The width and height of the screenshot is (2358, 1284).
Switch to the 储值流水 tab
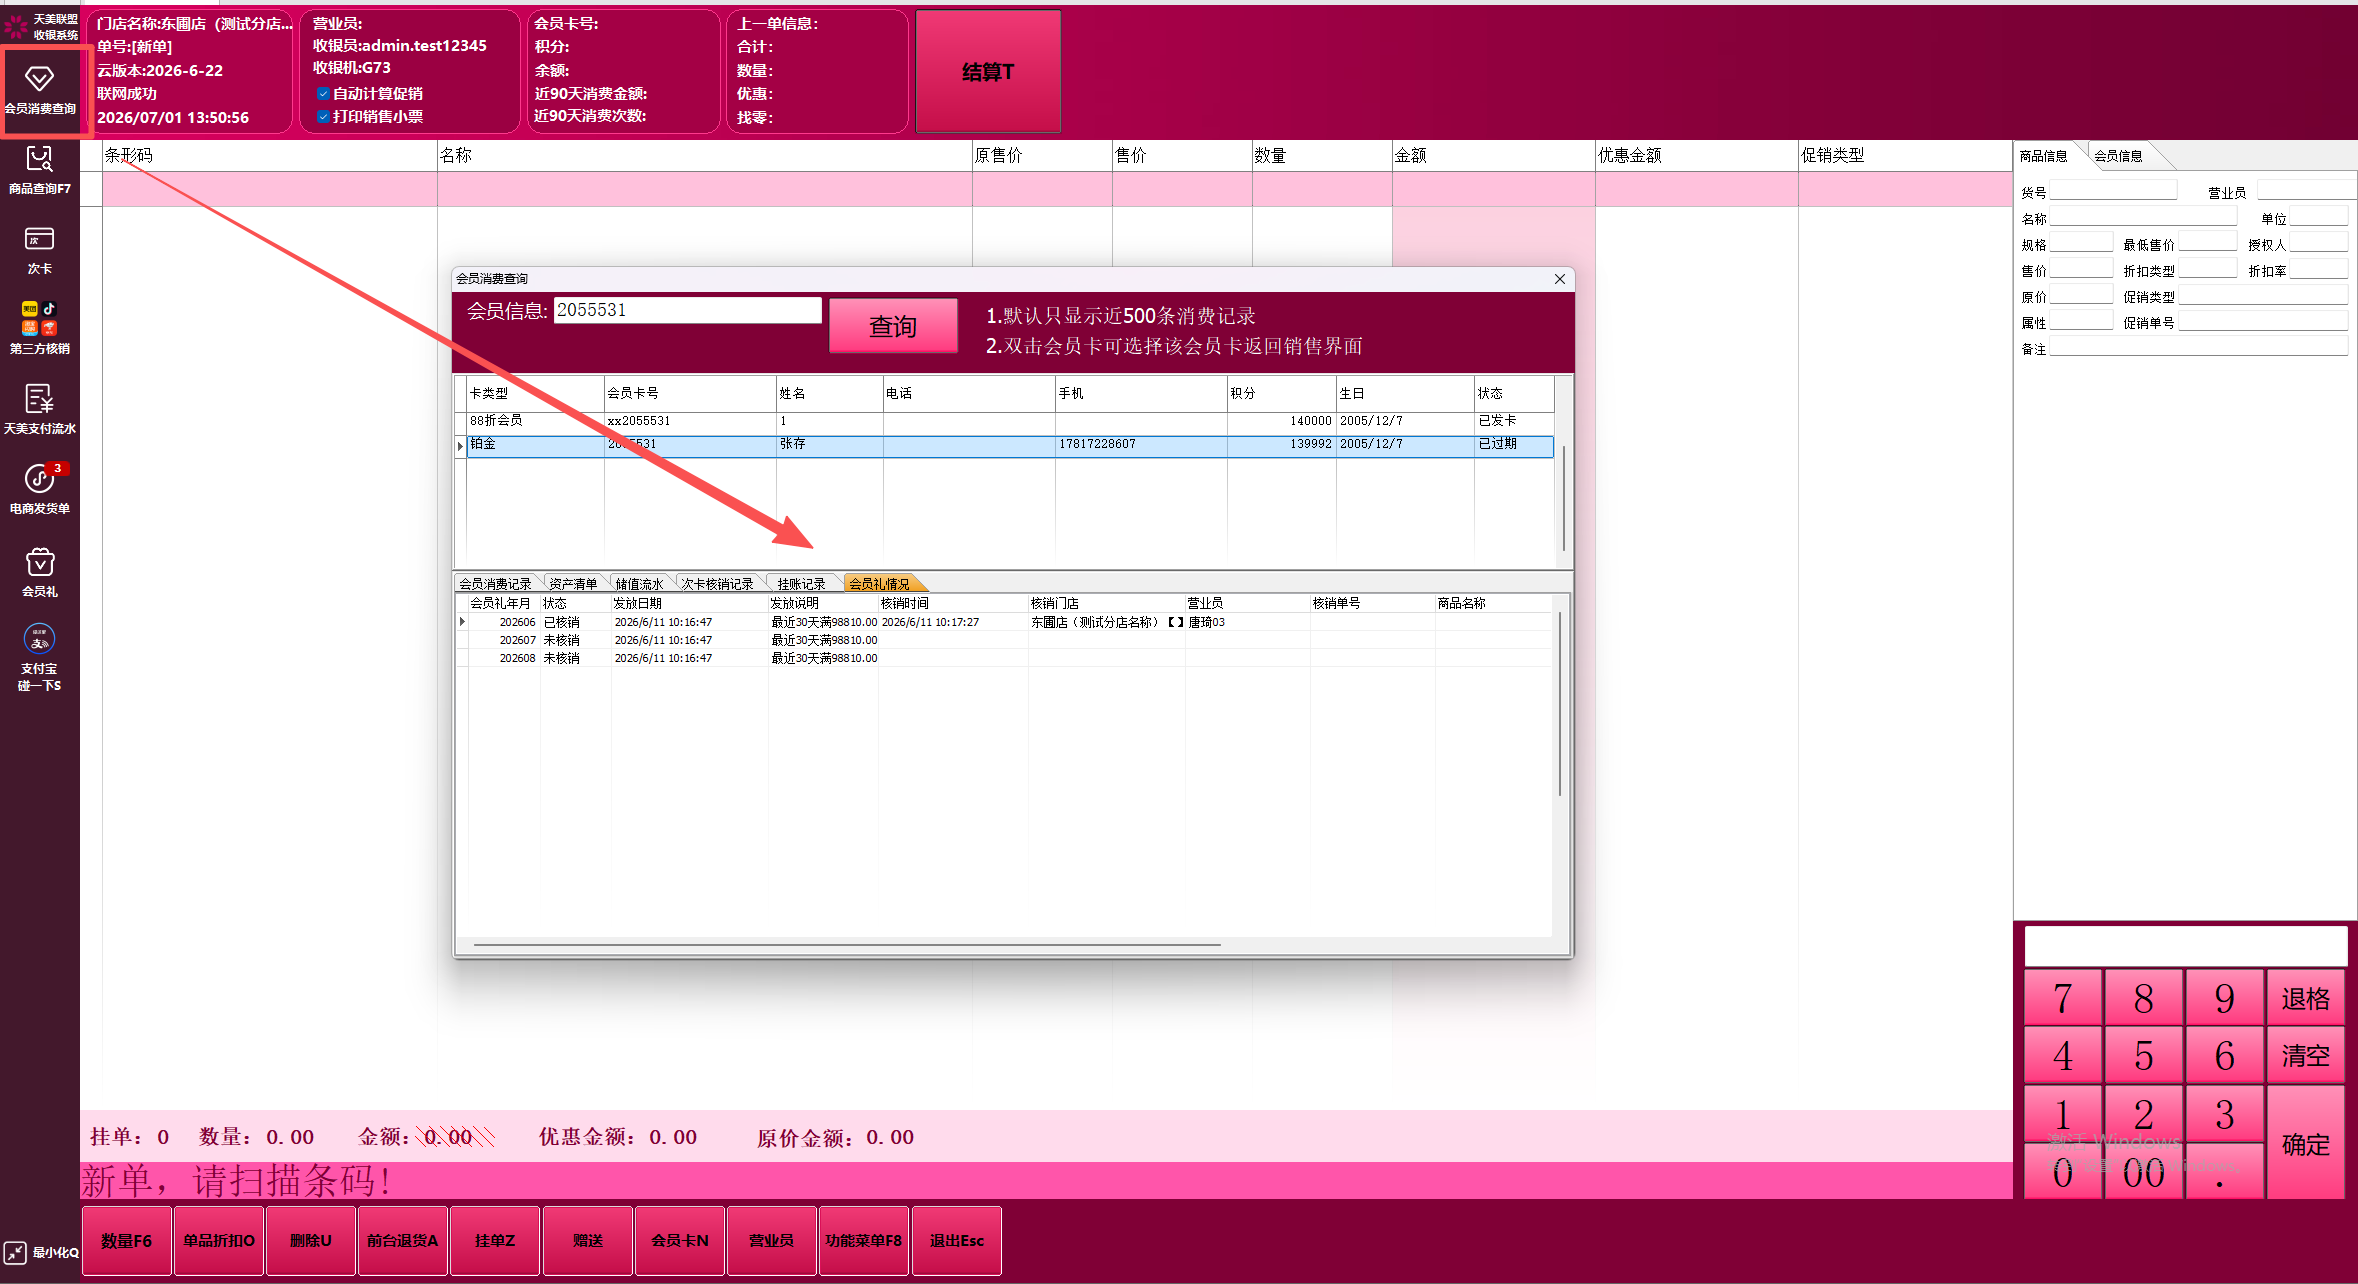639,584
